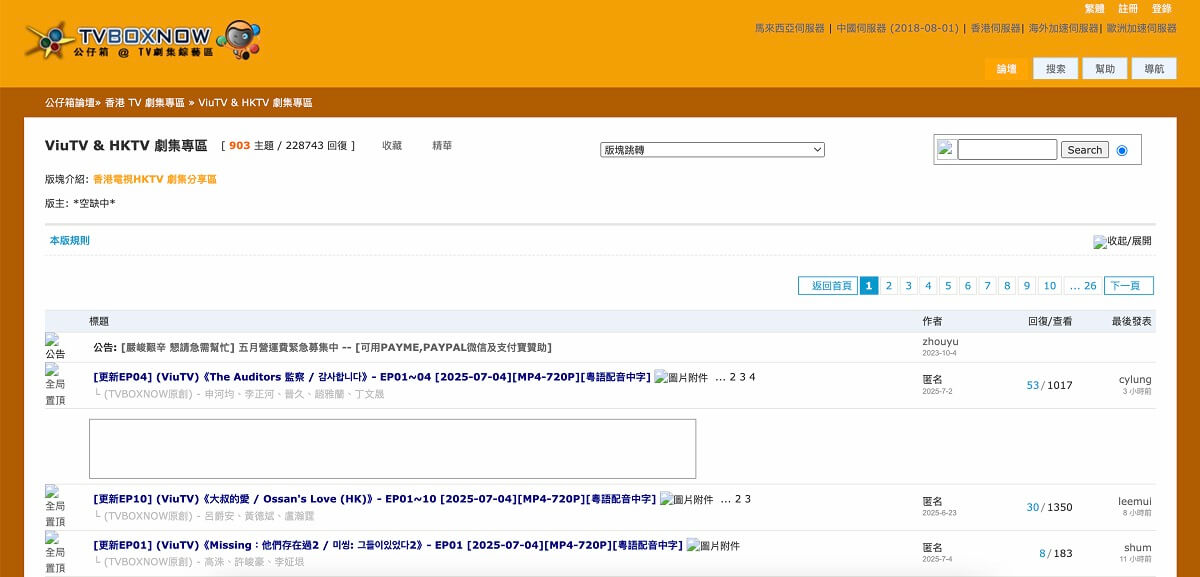
Task: Click last poster leemui
Action: point(1135,502)
